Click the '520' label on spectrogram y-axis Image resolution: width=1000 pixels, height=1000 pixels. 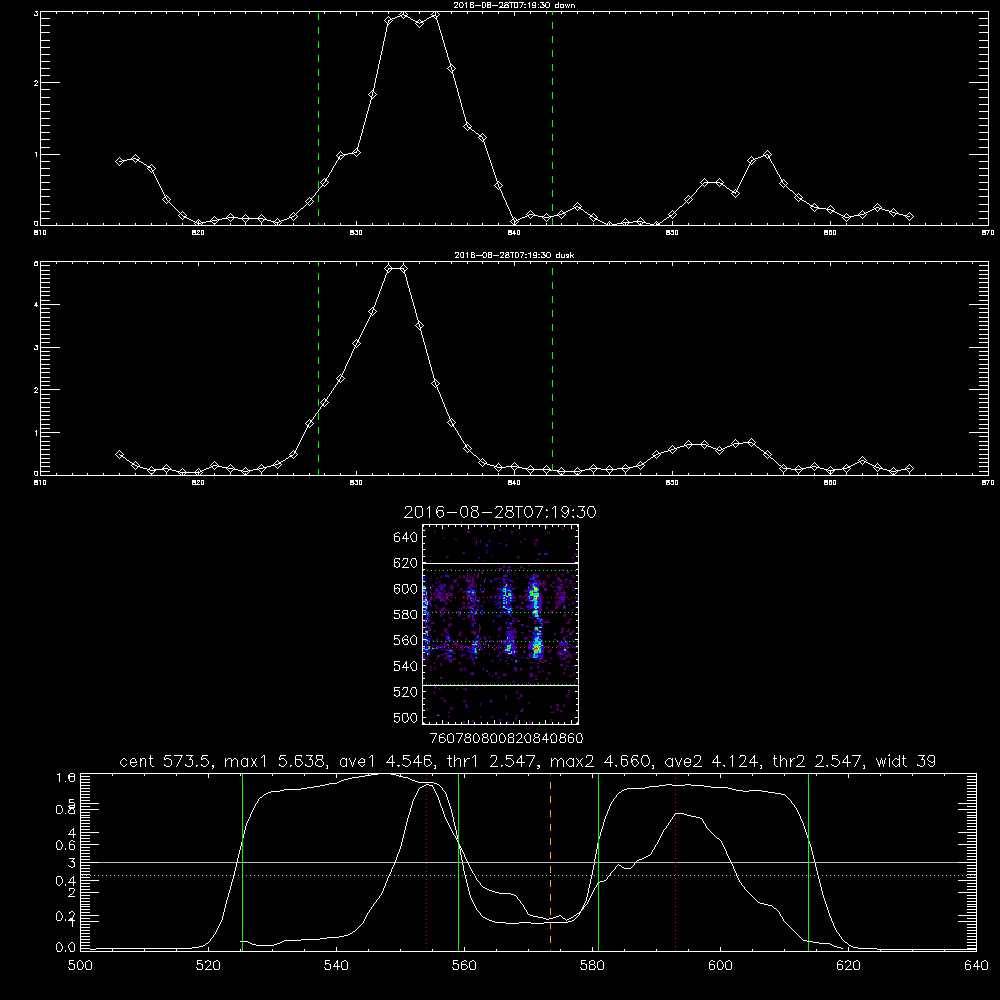point(406,692)
